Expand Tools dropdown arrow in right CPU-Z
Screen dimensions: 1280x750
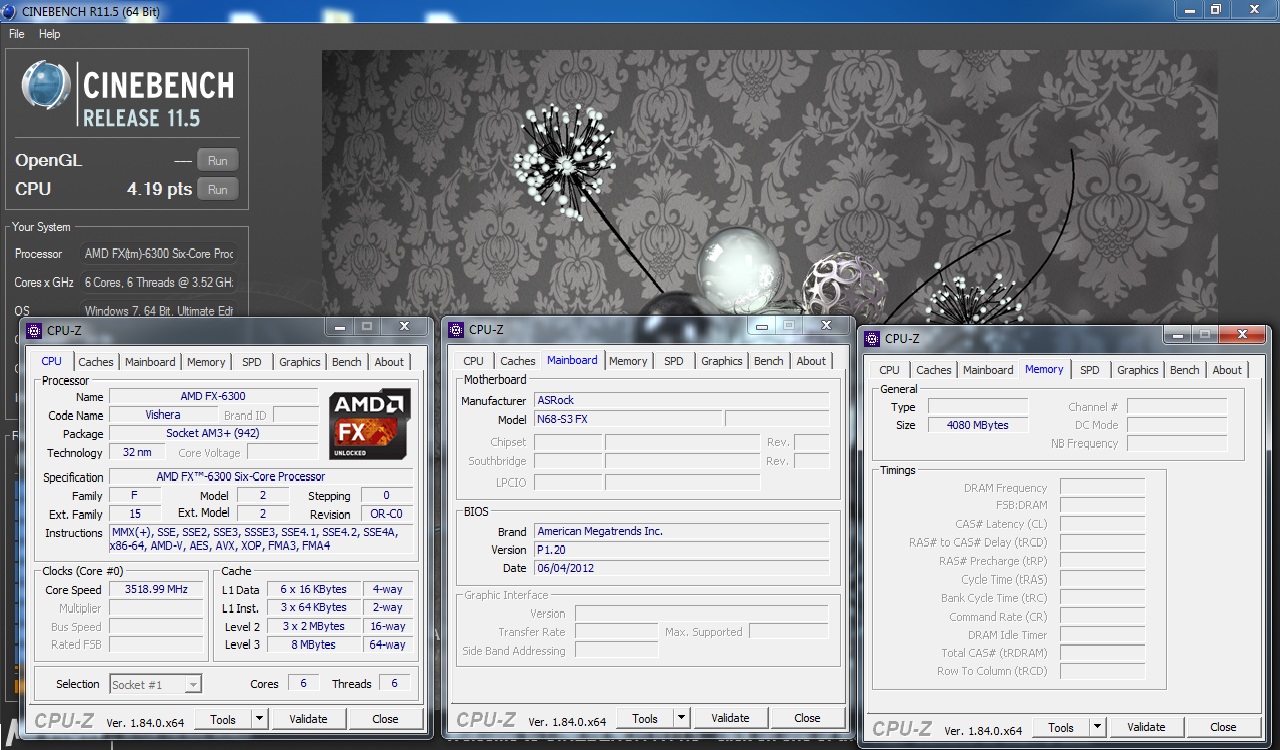(1097, 727)
